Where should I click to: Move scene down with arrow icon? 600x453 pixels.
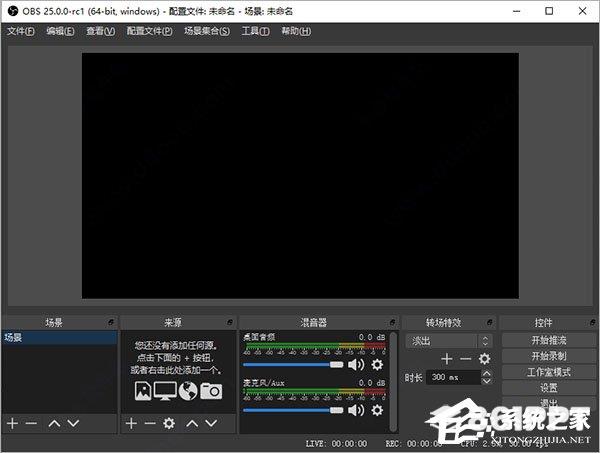[x=73, y=423]
